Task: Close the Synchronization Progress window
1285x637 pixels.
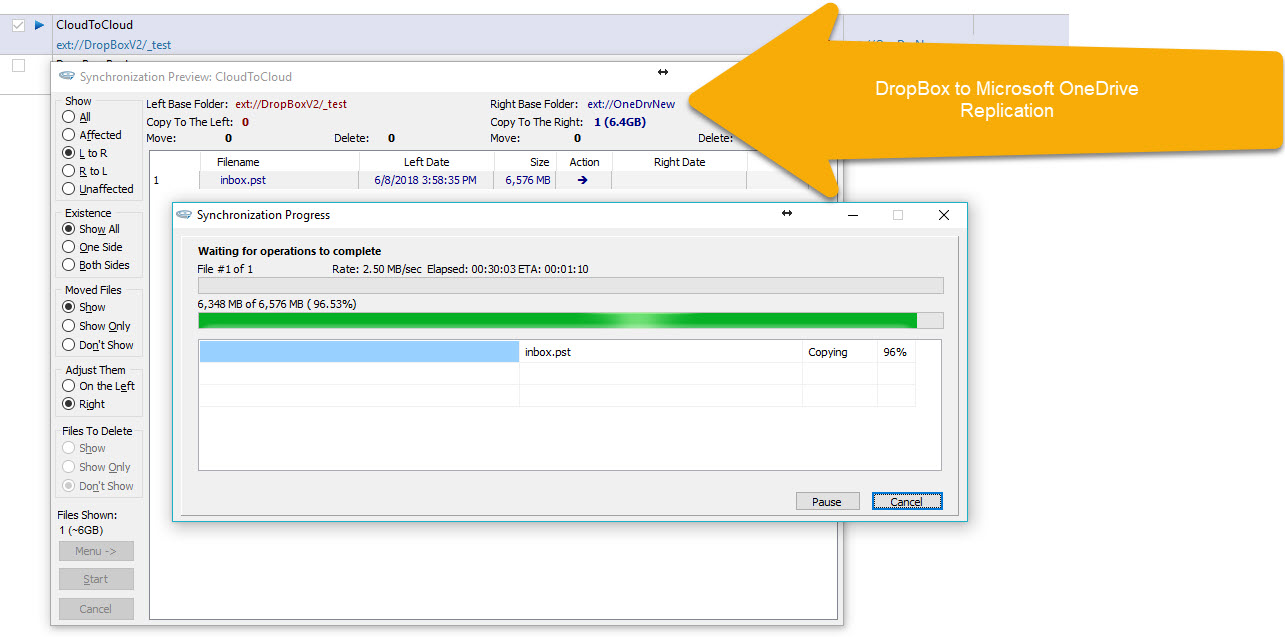Action: [943, 215]
